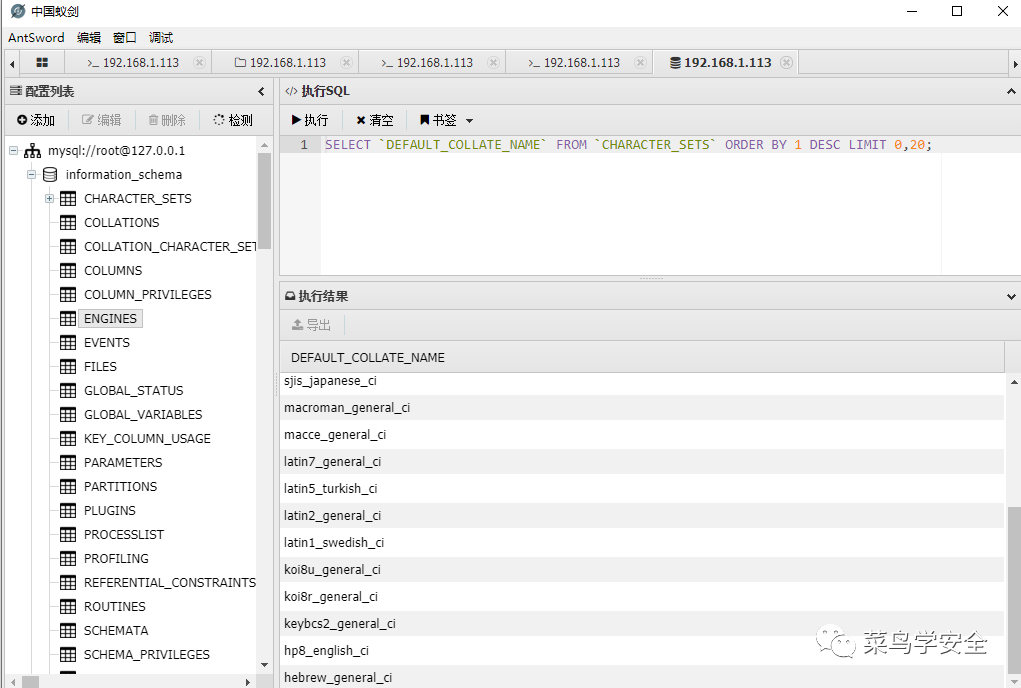Click the SCHEMATA table icon

(x=68, y=631)
